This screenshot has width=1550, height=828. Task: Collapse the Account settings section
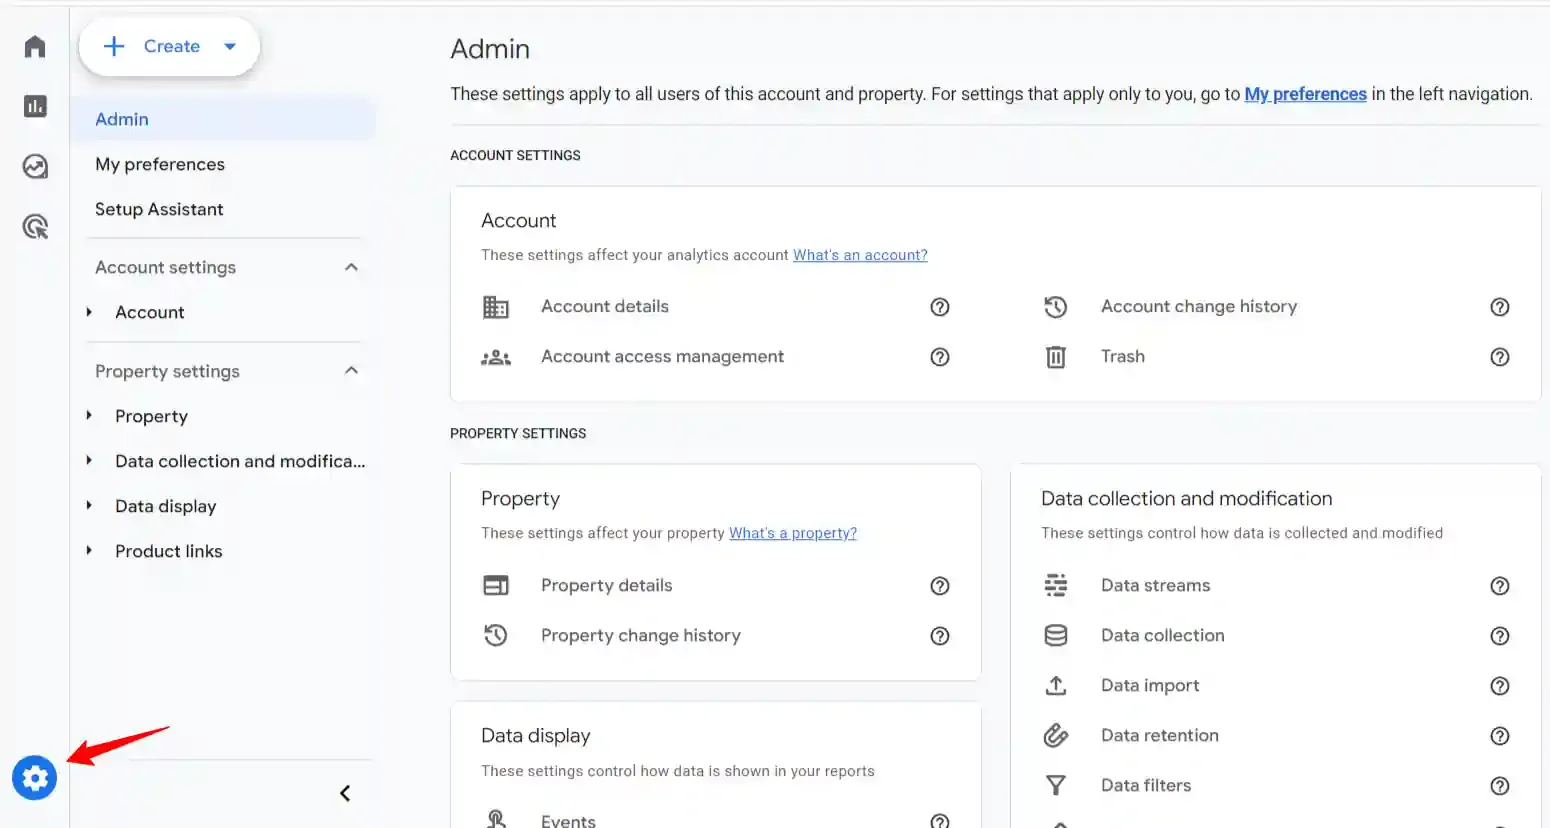(351, 267)
